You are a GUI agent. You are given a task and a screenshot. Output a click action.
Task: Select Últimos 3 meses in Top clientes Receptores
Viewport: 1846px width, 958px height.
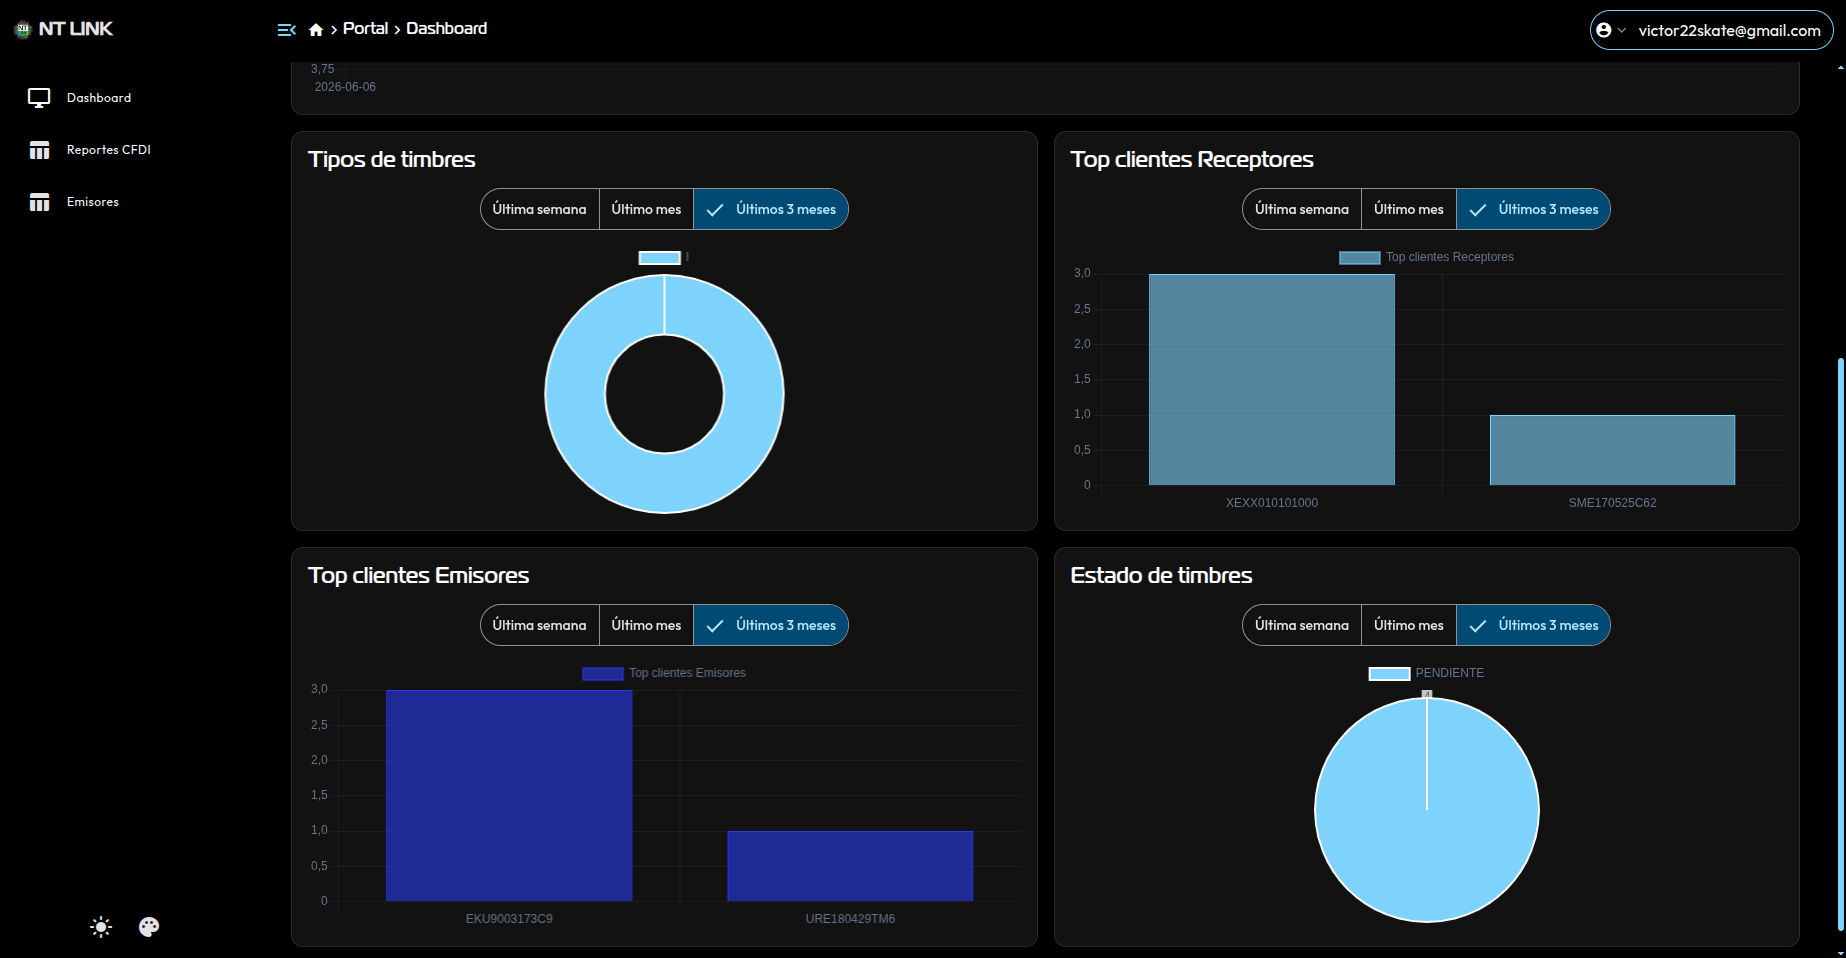pos(1533,209)
